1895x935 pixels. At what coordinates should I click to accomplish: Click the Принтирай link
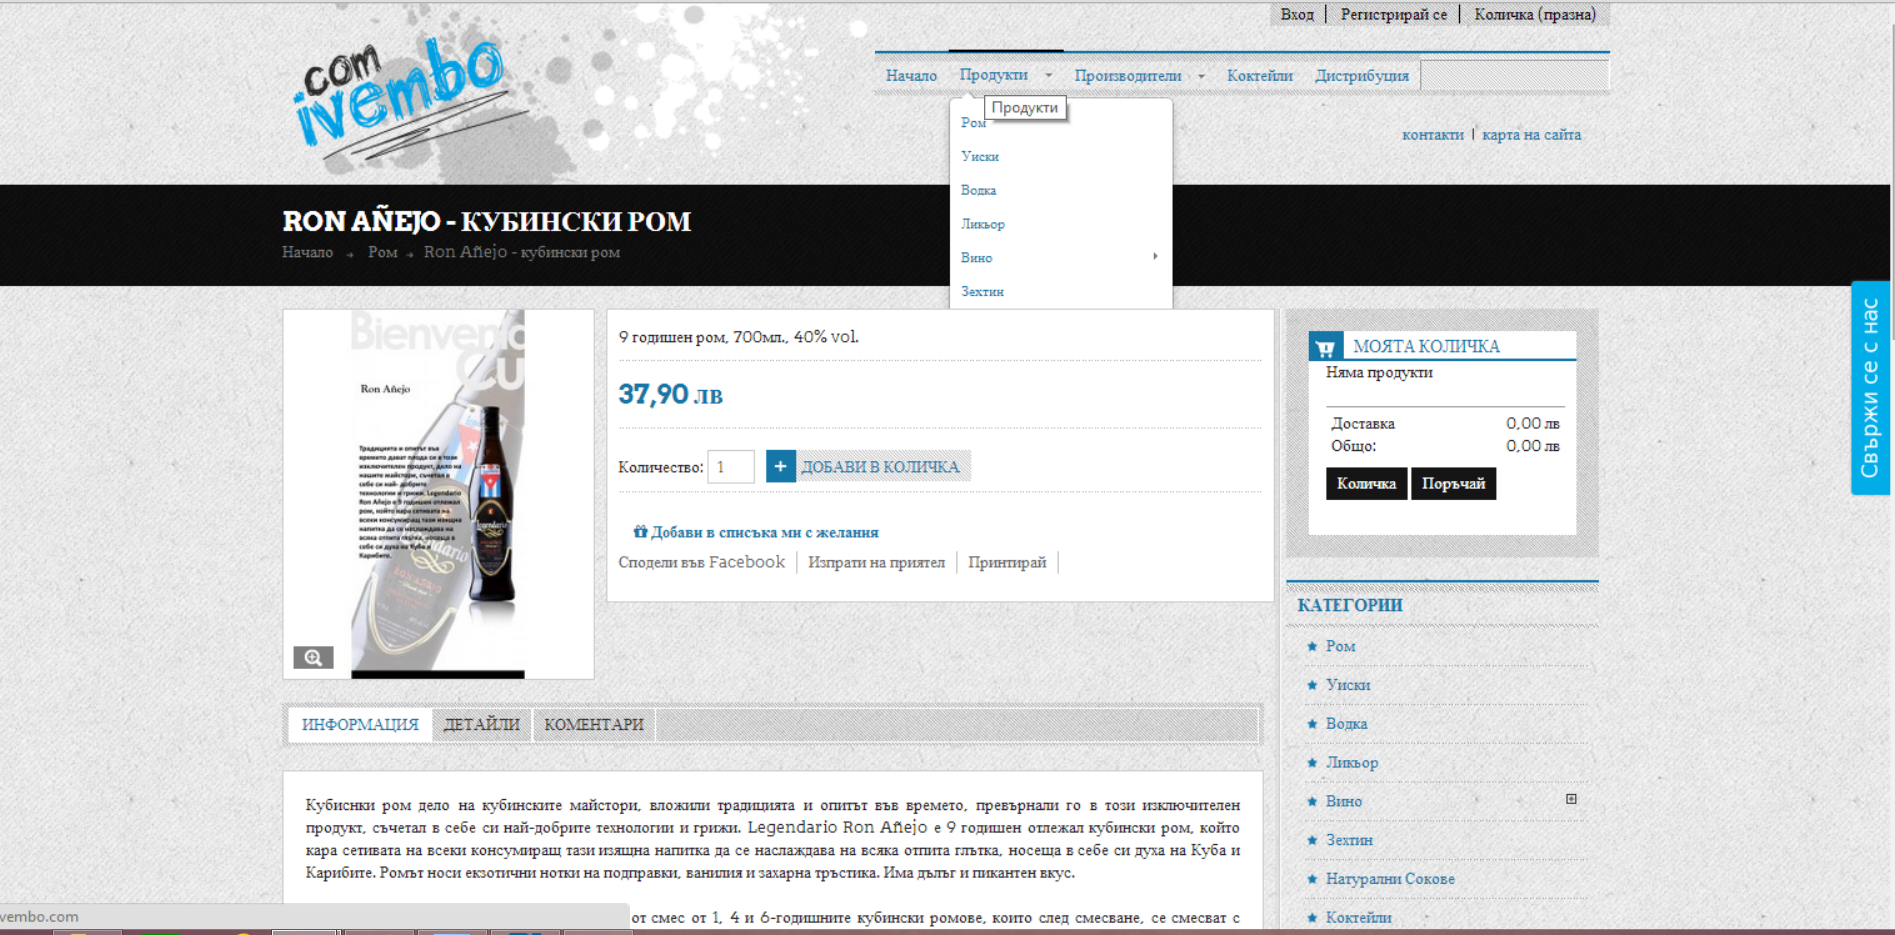[x=1007, y=562]
